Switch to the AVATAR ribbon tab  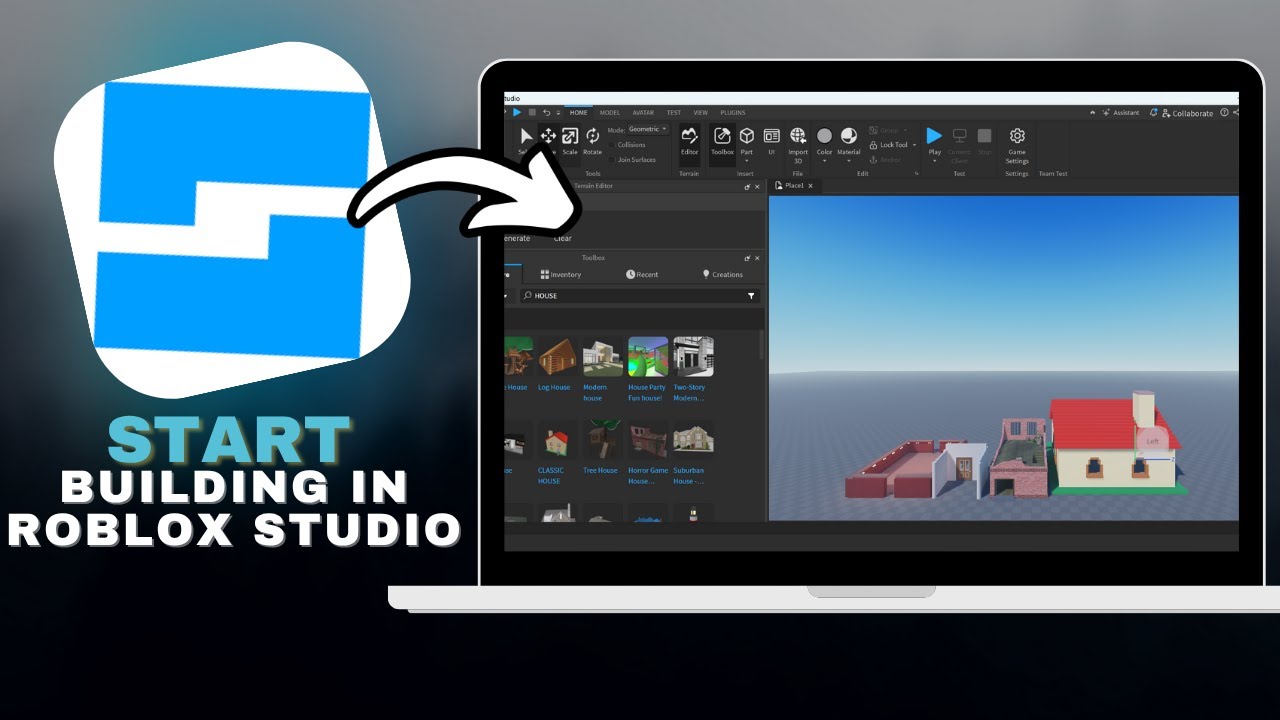643,113
